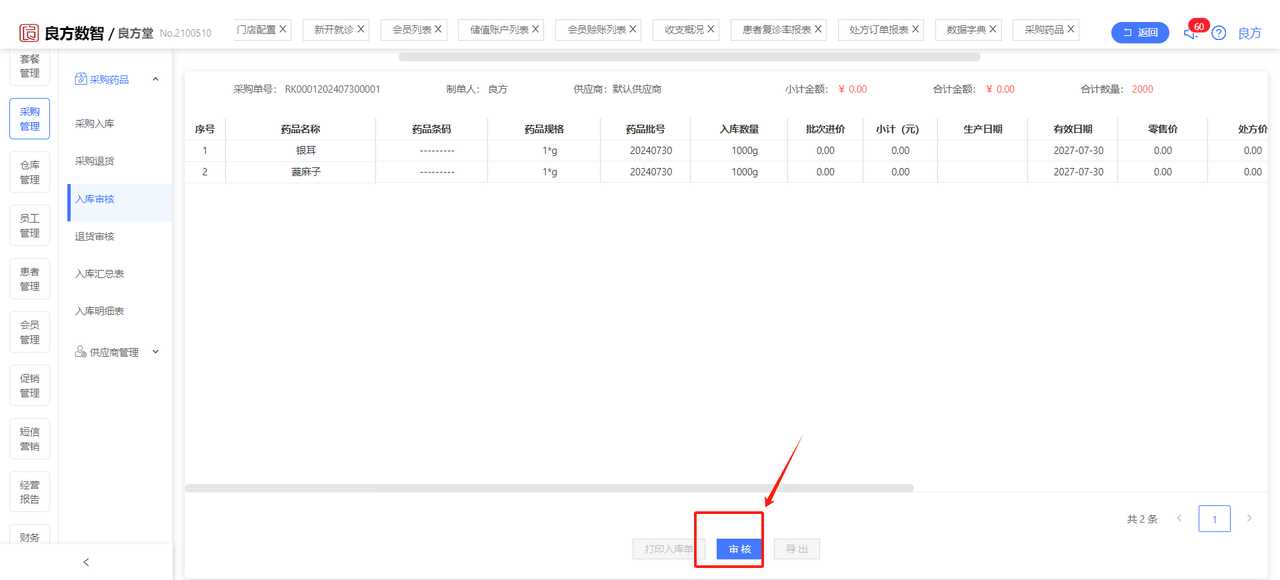Open the help question mark icon

coord(1218,33)
